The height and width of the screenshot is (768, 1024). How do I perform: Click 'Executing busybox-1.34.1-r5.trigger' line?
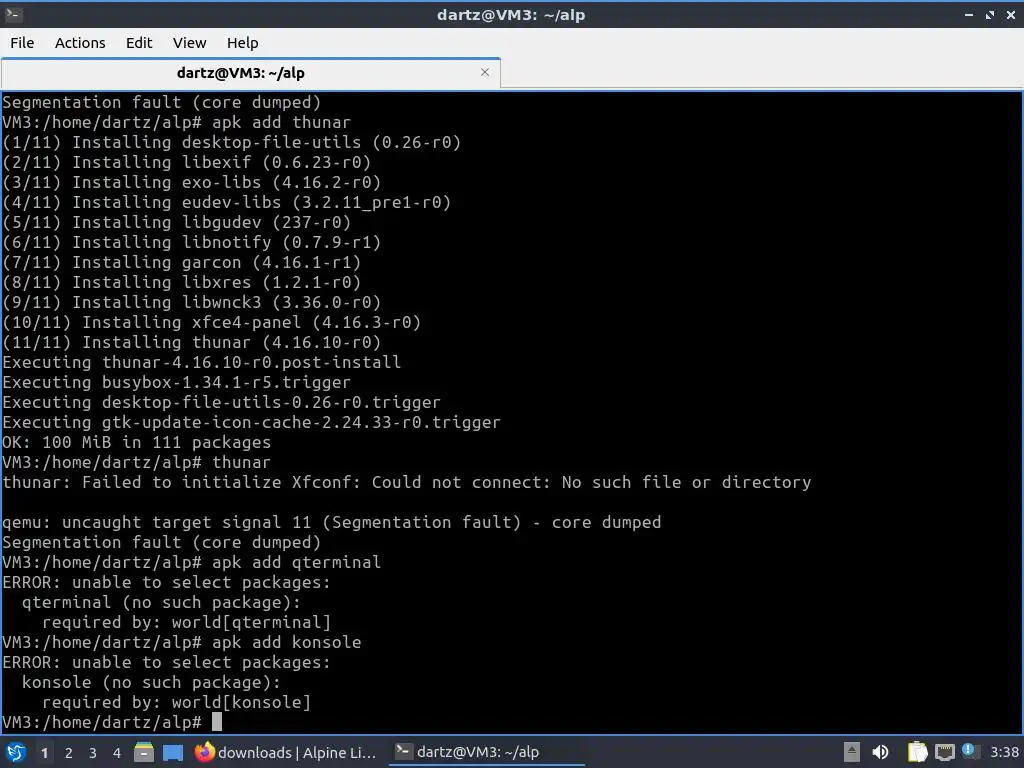[x=176, y=382]
